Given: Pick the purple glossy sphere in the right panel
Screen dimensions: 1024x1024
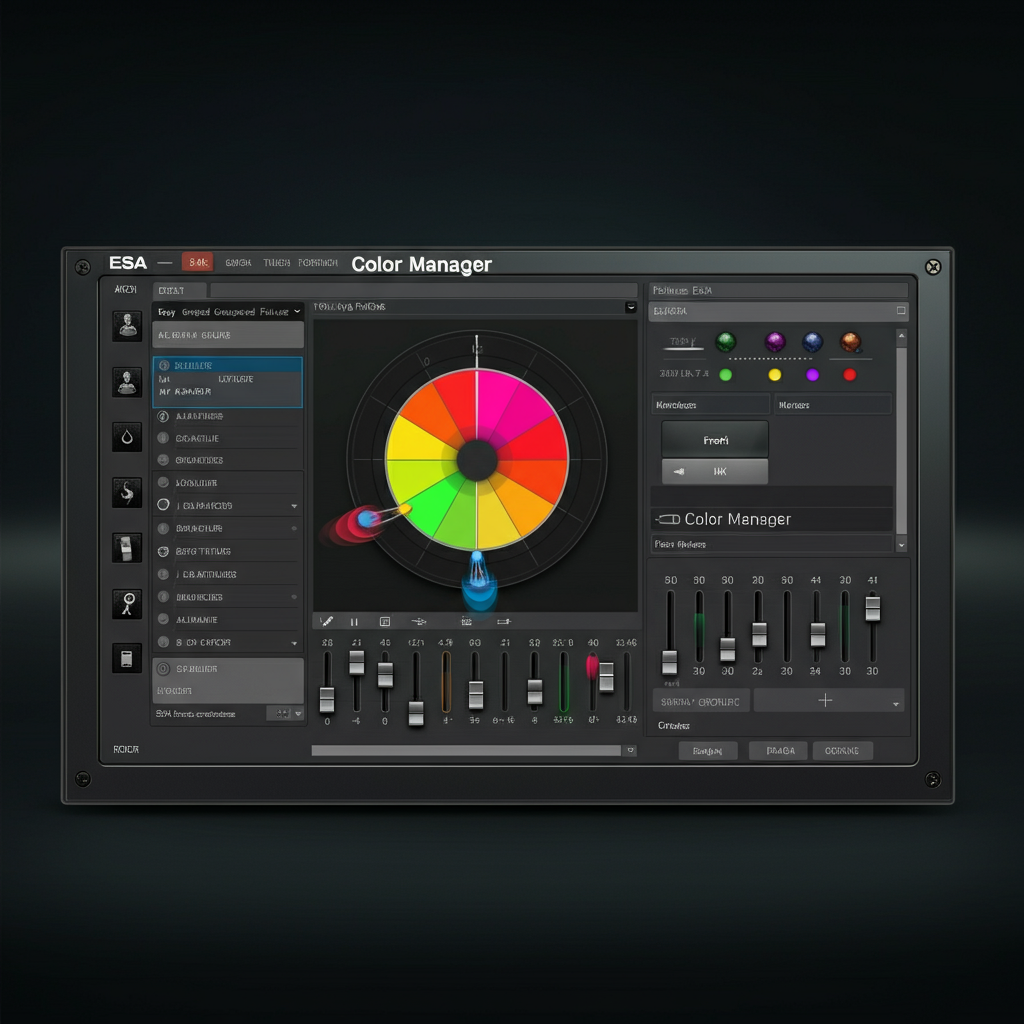Looking at the screenshot, I should [x=775, y=342].
